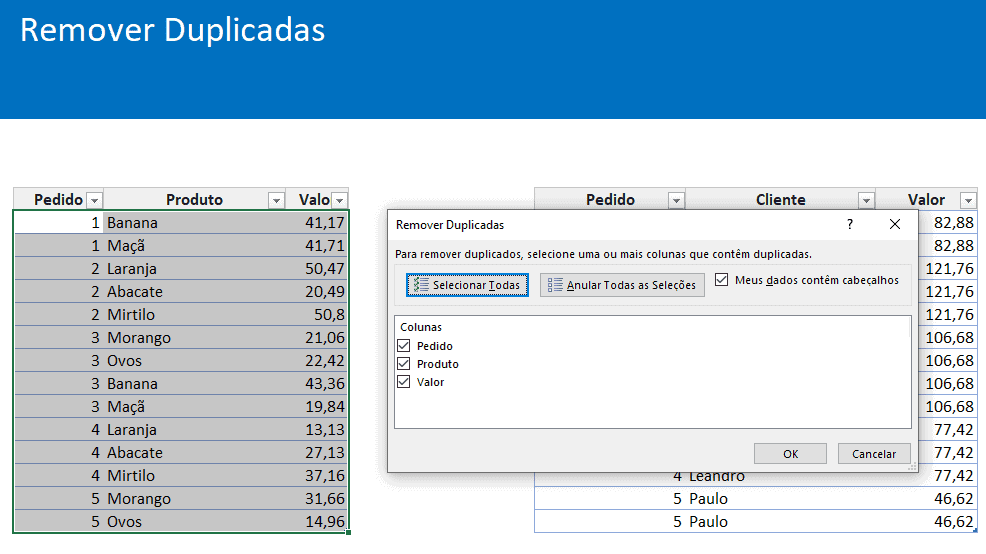Screen dimensions: 986x554
Task: Uncheck the Pedido column checkbox
Action: 404,346
